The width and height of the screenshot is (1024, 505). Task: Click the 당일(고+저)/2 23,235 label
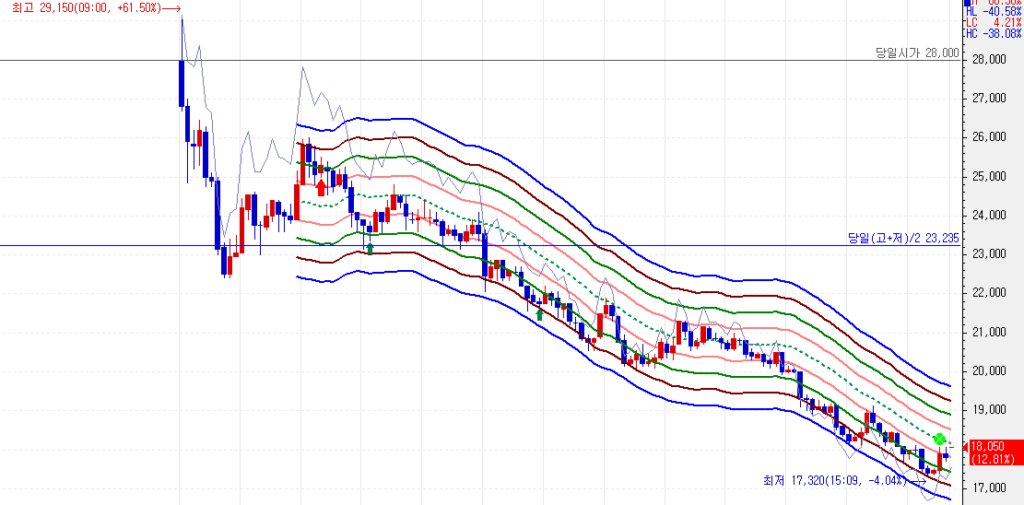point(904,238)
